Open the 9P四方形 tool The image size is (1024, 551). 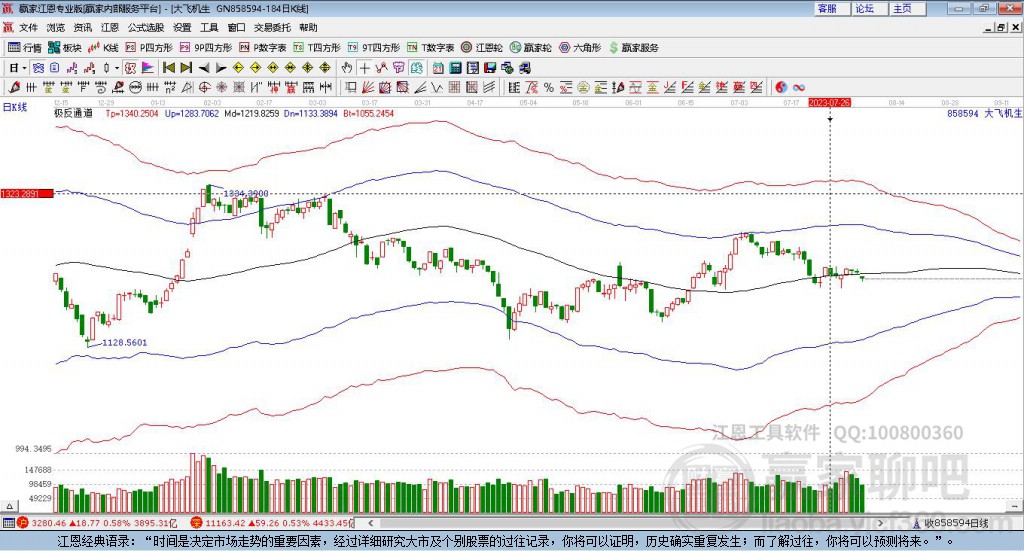[x=206, y=48]
